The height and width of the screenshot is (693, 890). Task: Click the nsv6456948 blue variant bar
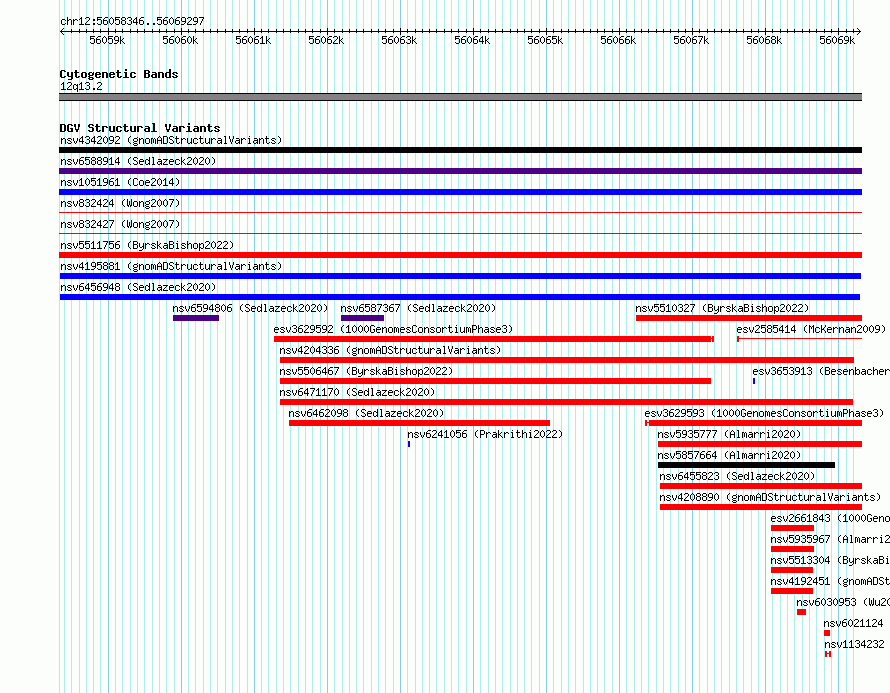(x=460, y=297)
